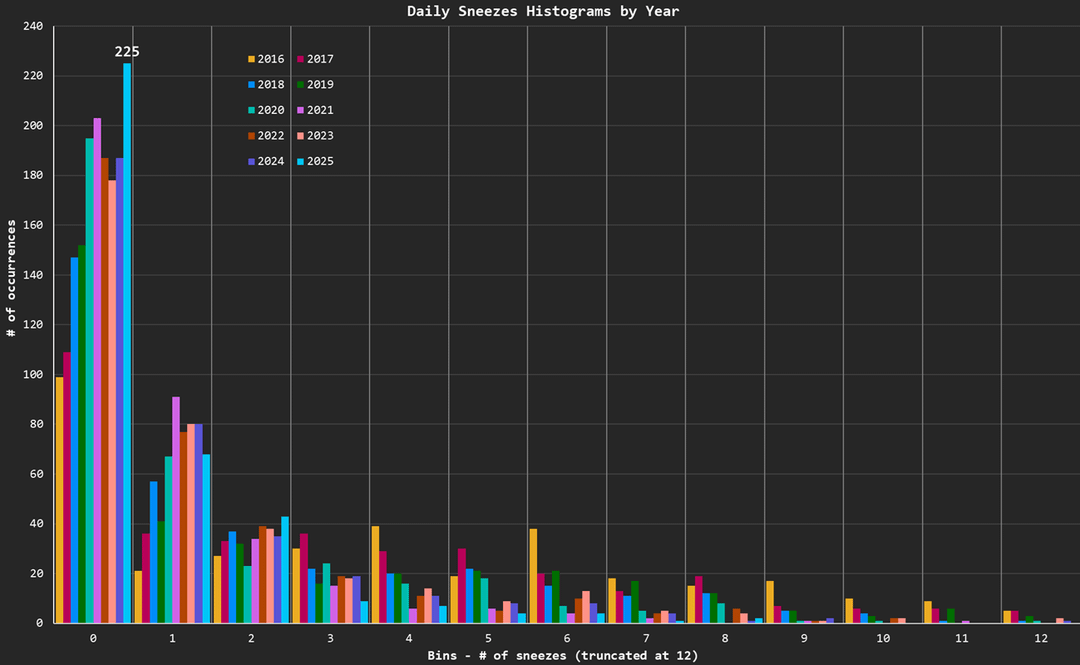Click the chart title 'Daily Sneezes Histograms by Year'
The height and width of the screenshot is (665, 1080).
pos(543,11)
